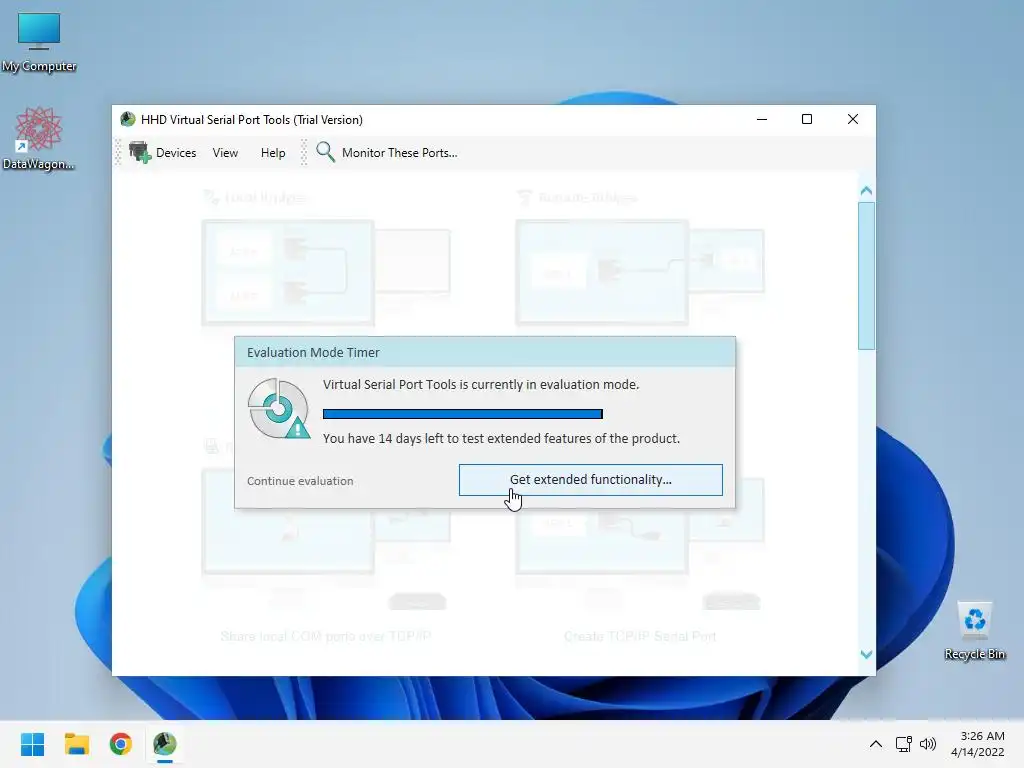This screenshot has height=768, width=1024.
Task: Click the magnifier icon beside Monitor These Ports
Action: [x=325, y=152]
